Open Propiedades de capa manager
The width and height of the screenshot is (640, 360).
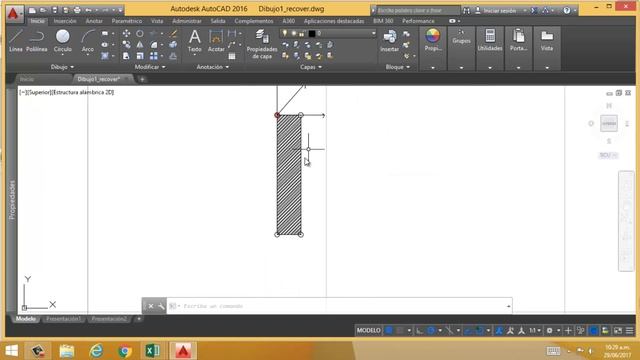tap(262, 44)
